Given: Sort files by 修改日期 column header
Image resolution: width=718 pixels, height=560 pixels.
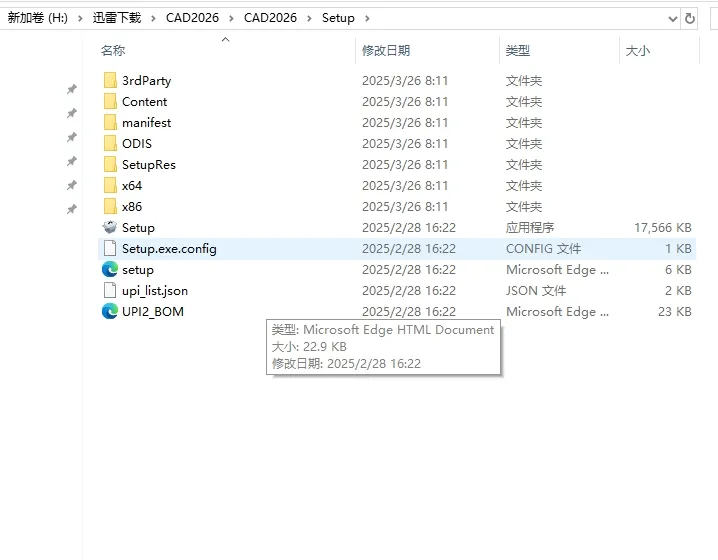Looking at the screenshot, I should coord(386,50).
